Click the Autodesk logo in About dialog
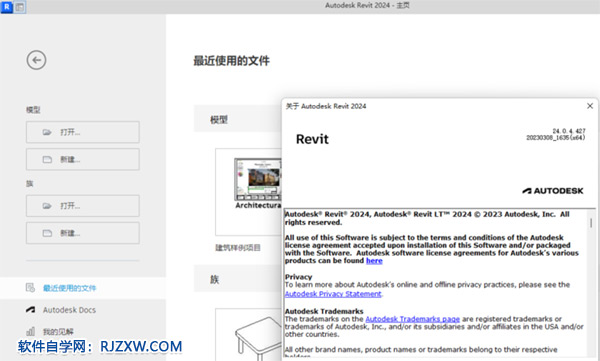600x361 pixels. 553,191
